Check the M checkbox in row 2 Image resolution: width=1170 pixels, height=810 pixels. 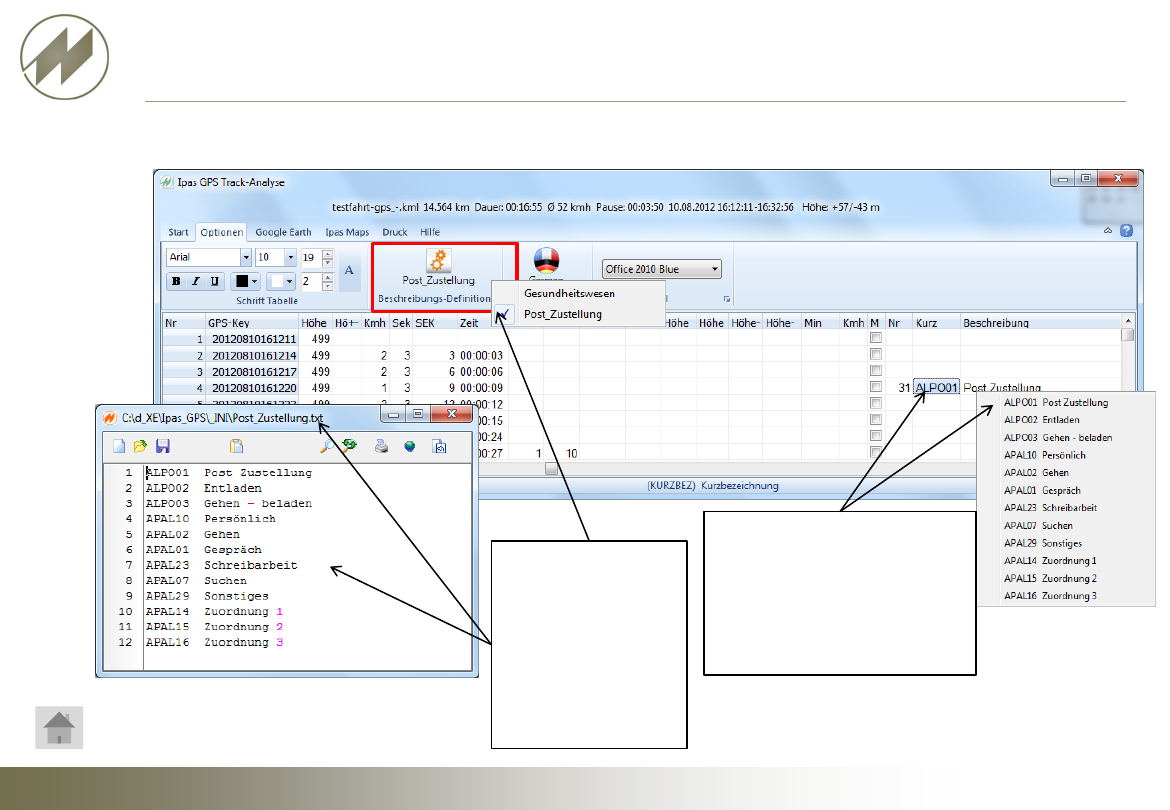(x=876, y=354)
